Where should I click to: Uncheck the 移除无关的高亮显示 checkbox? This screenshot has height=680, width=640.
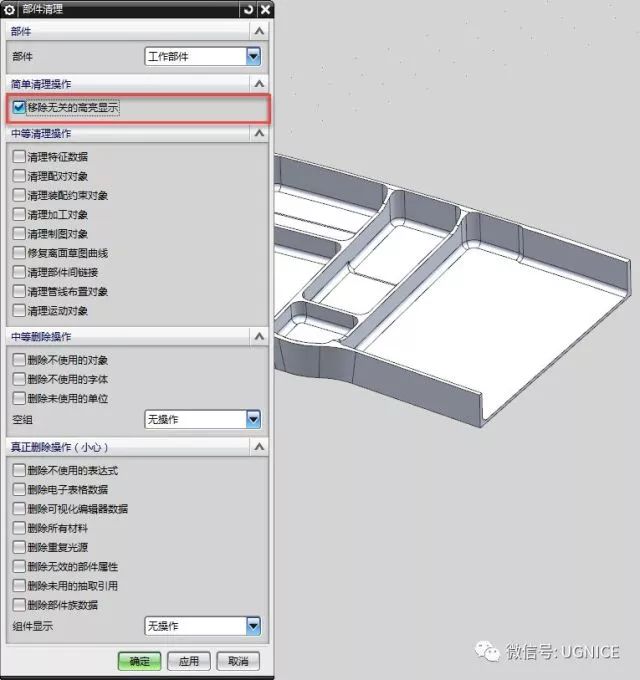pos(19,107)
